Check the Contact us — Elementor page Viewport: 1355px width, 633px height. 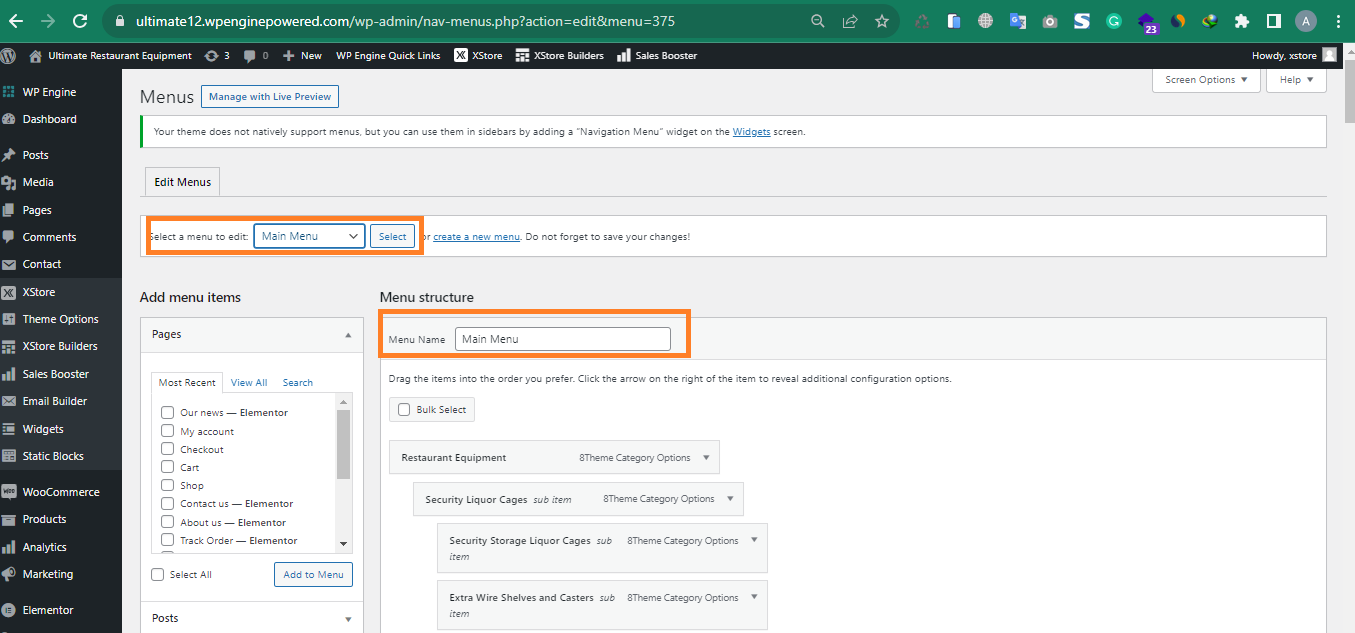pyautogui.click(x=168, y=503)
